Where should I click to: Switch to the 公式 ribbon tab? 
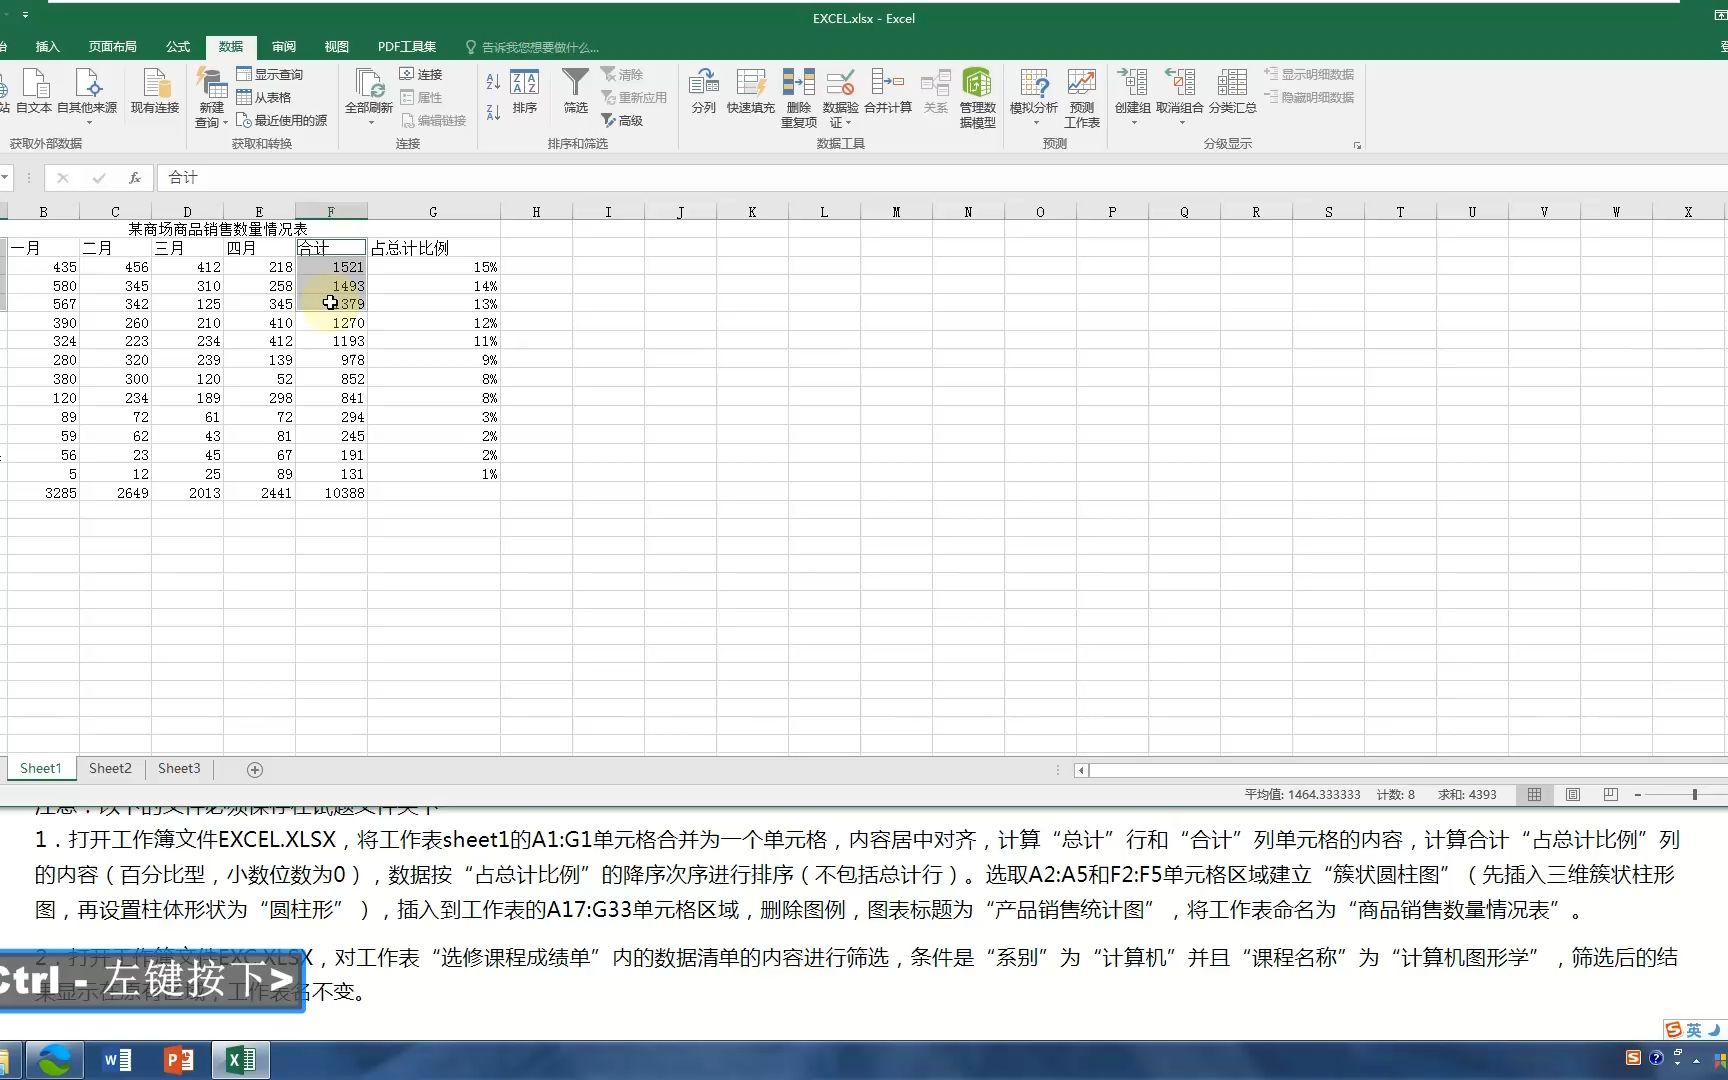click(x=177, y=46)
